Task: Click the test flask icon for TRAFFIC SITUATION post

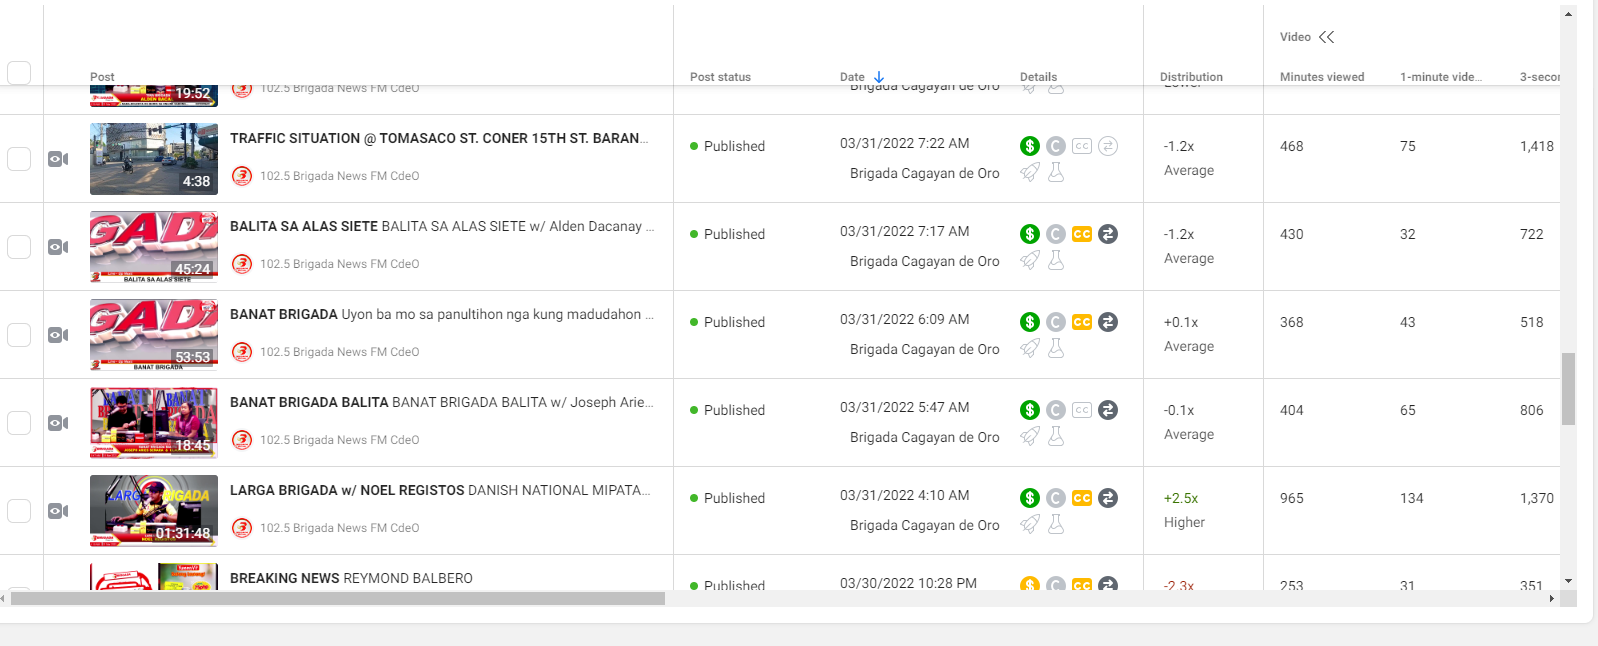Action: 1055,172
